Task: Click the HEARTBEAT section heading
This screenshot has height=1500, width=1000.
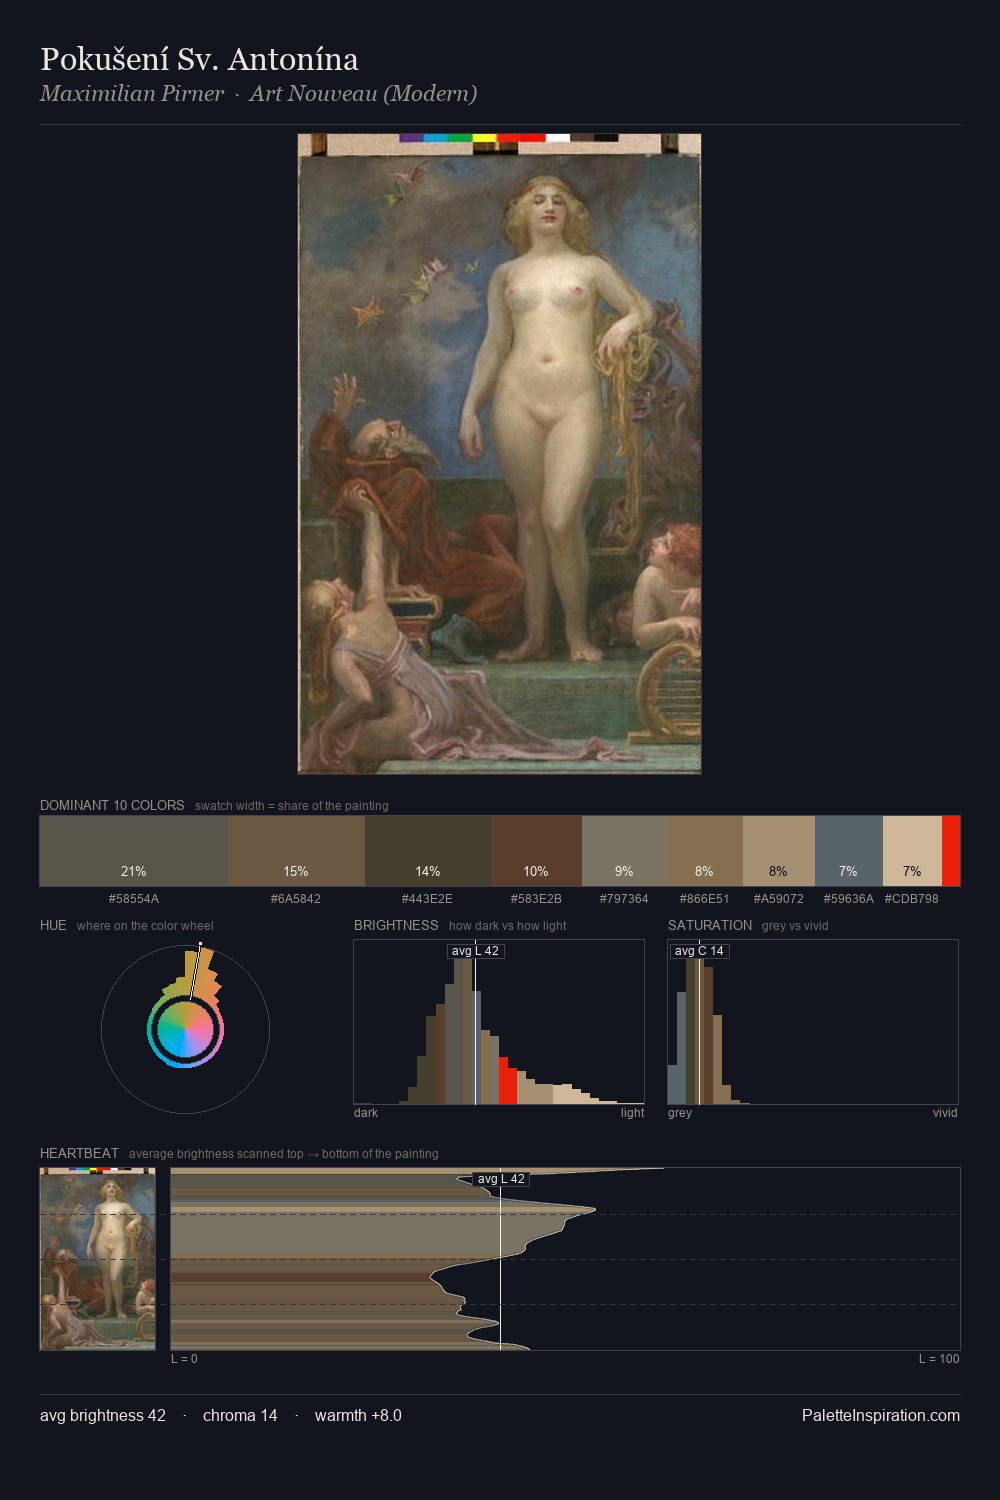Action: [x=79, y=1153]
